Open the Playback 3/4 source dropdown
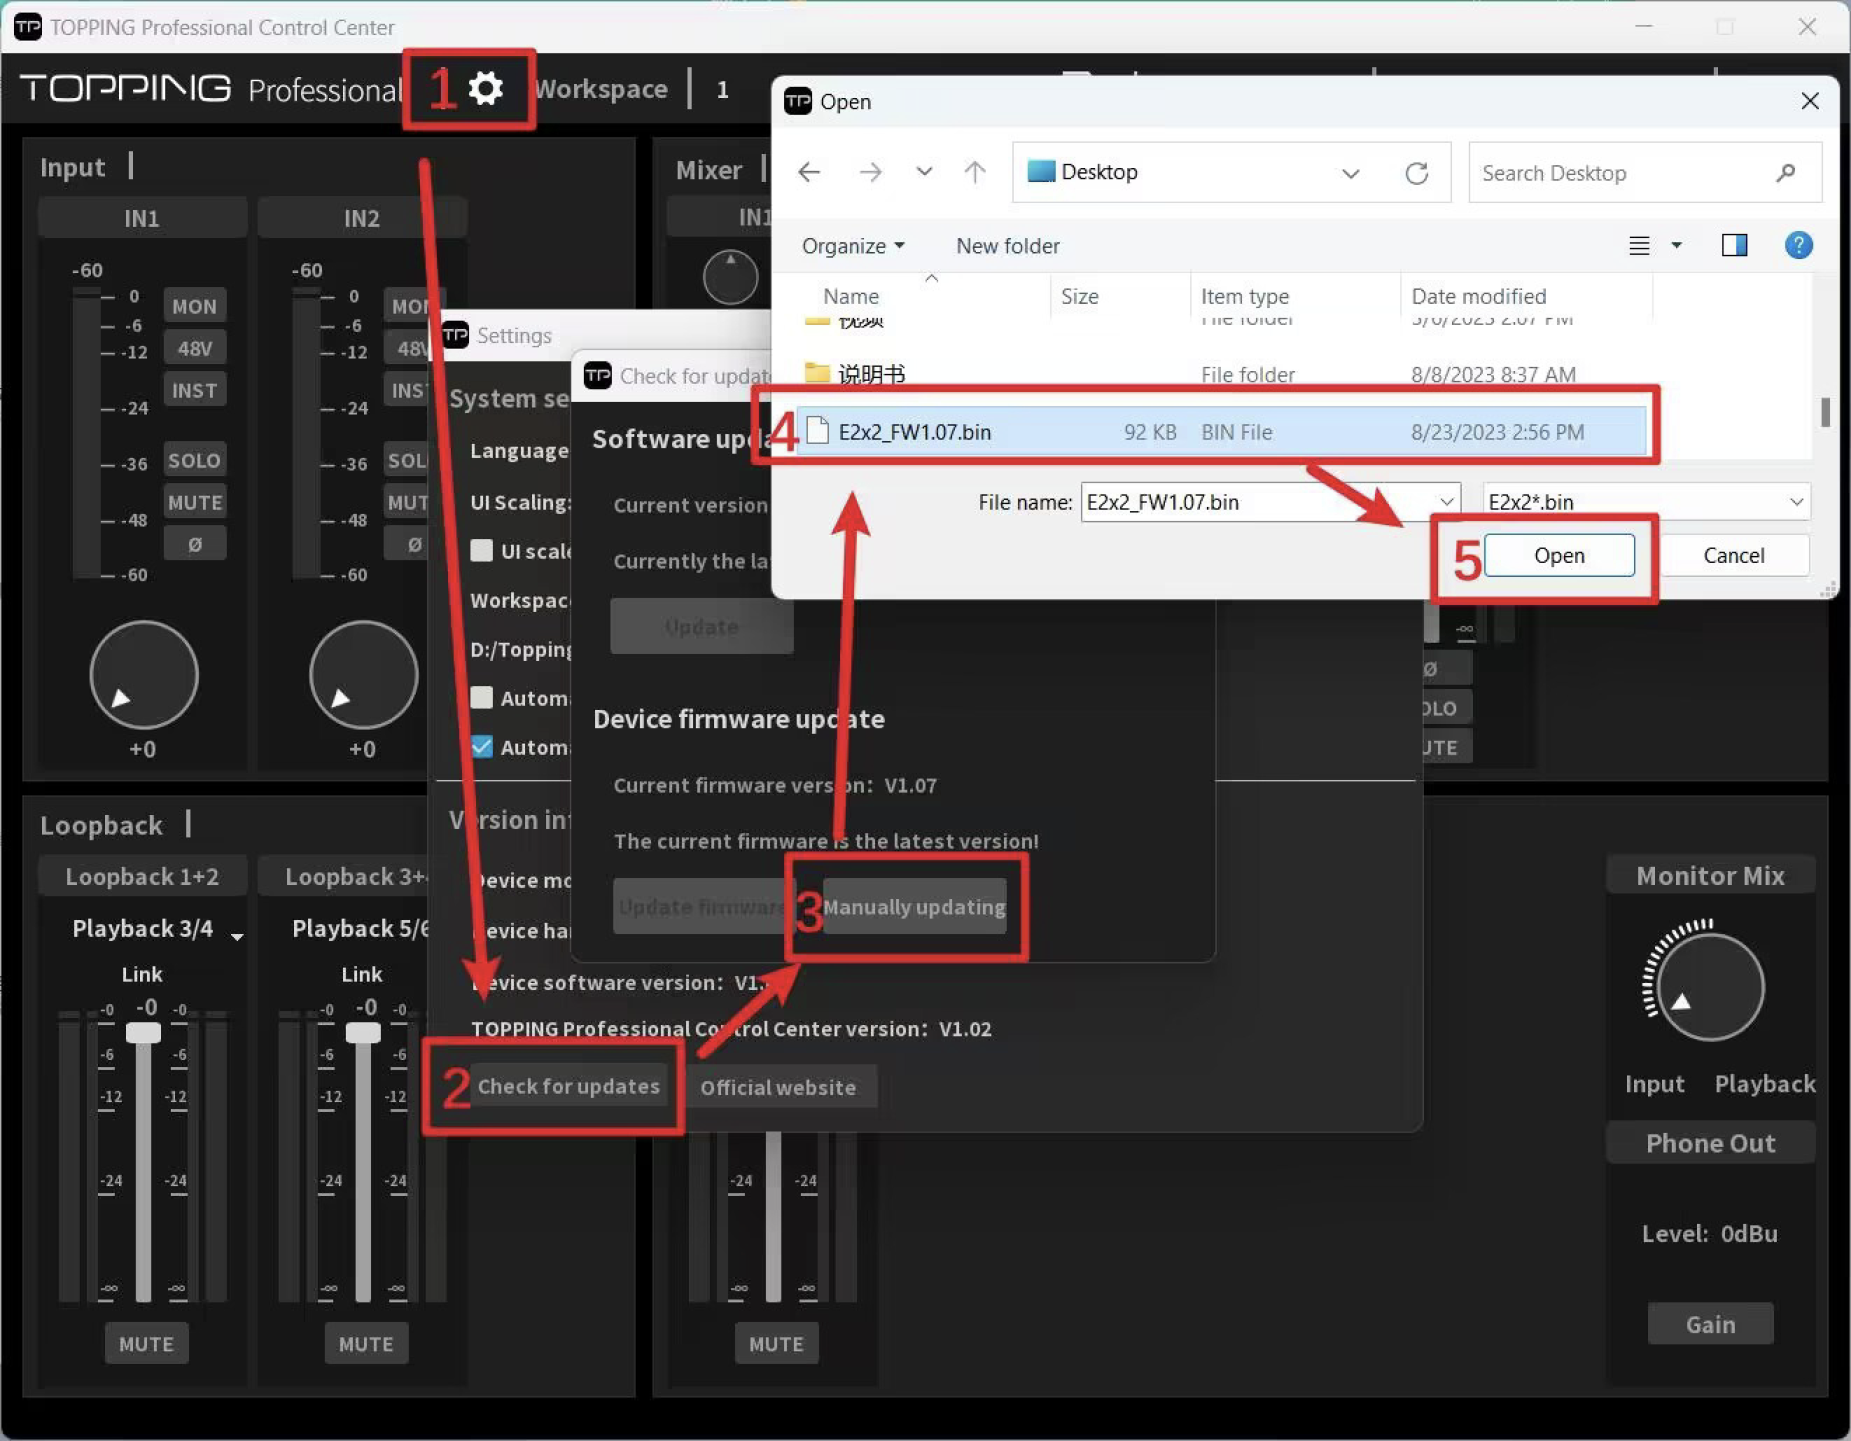The height and width of the screenshot is (1441, 1851). point(237,936)
